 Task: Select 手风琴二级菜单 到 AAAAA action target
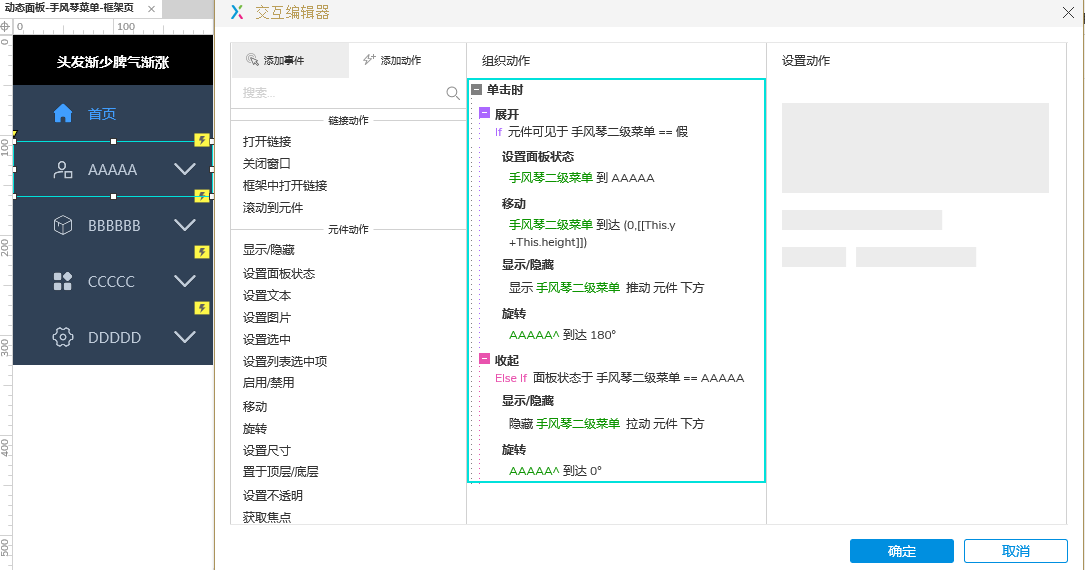581,178
